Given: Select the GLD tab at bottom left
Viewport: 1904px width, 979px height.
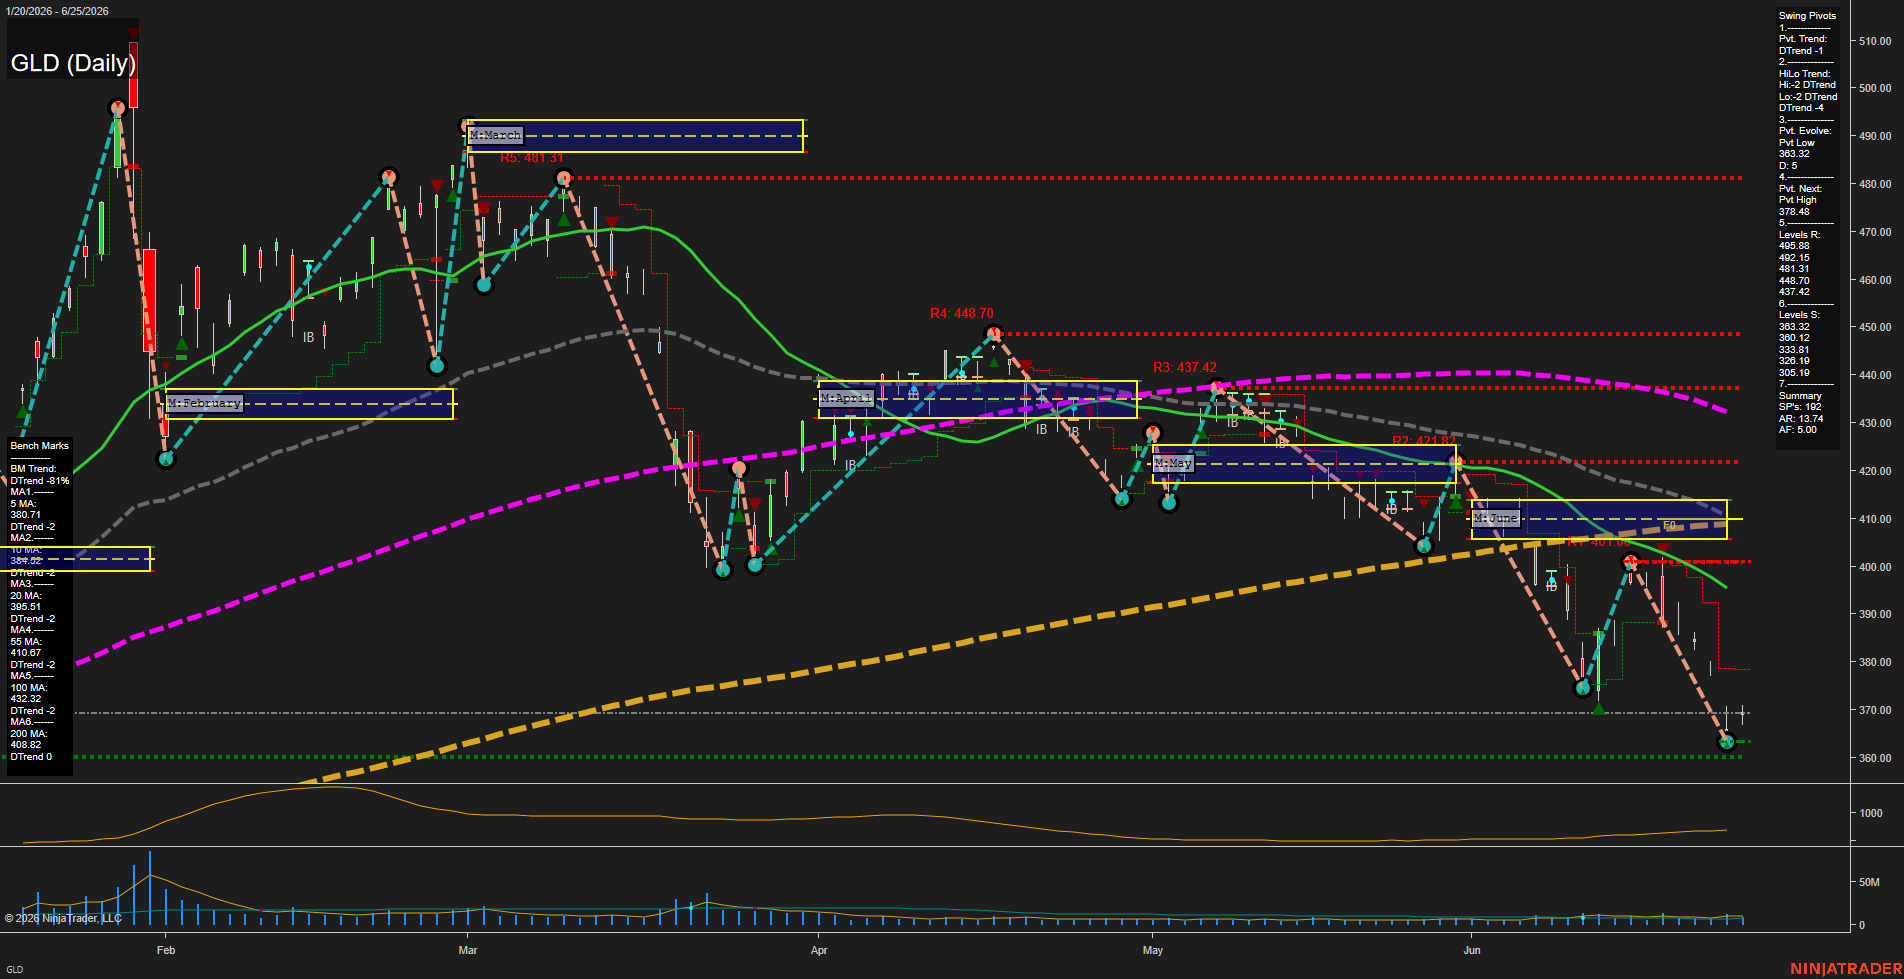Looking at the screenshot, I should pos(14,969).
